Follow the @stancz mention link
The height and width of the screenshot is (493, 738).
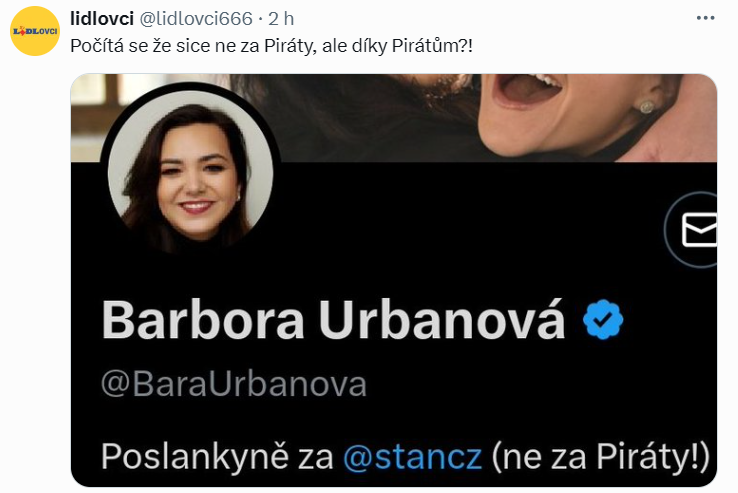[x=412, y=457]
